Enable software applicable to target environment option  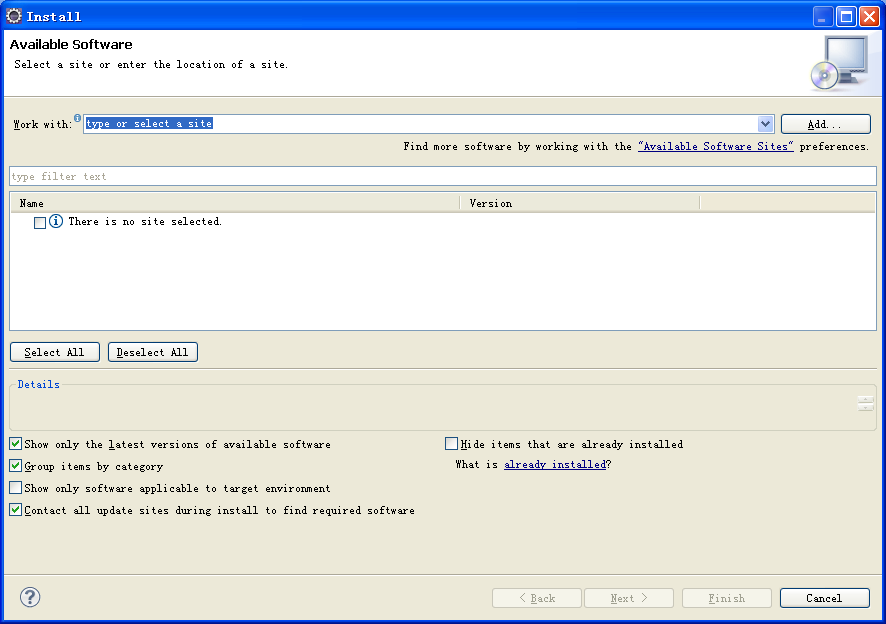click(16, 488)
